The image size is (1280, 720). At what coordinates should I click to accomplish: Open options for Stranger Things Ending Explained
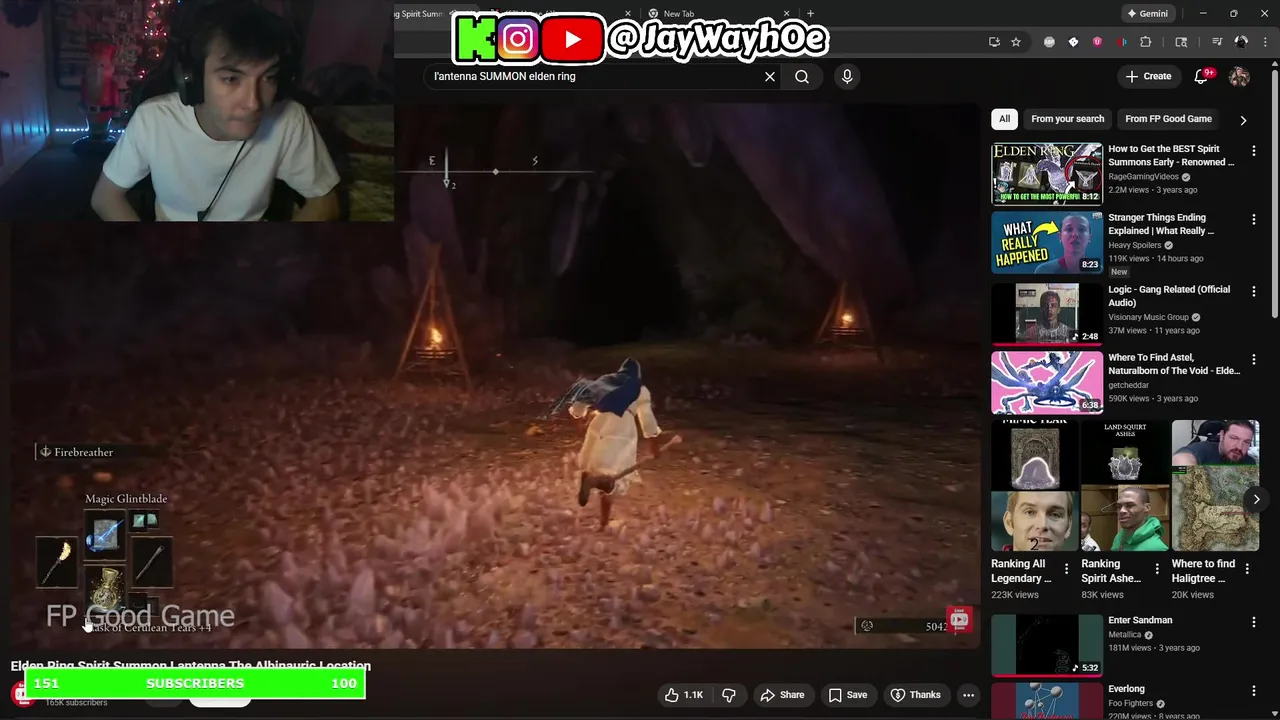pos(1254,220)
